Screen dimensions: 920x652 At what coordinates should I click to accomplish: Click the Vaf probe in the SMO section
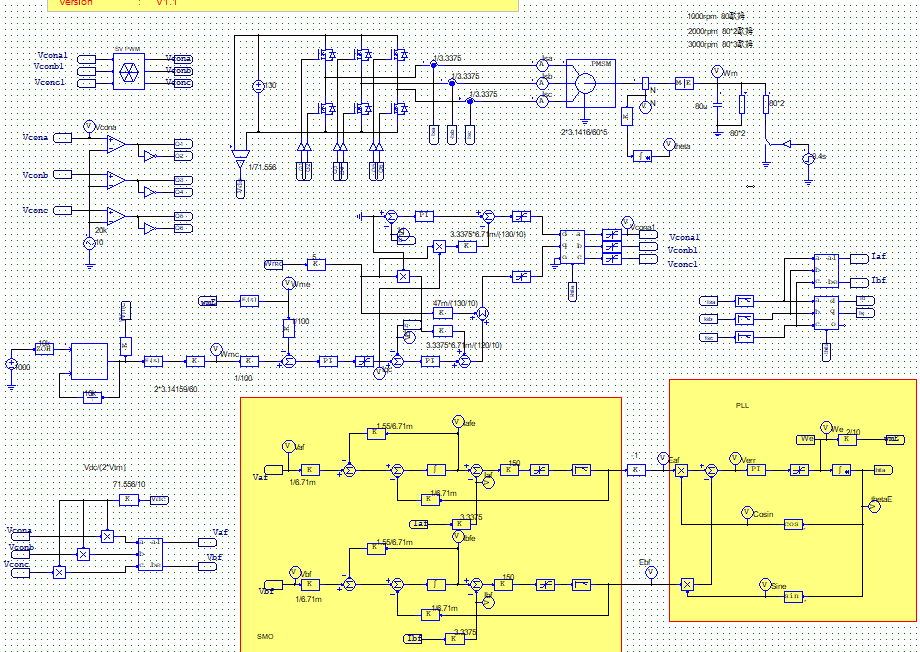pyautogui.click(x=288, y=447)
